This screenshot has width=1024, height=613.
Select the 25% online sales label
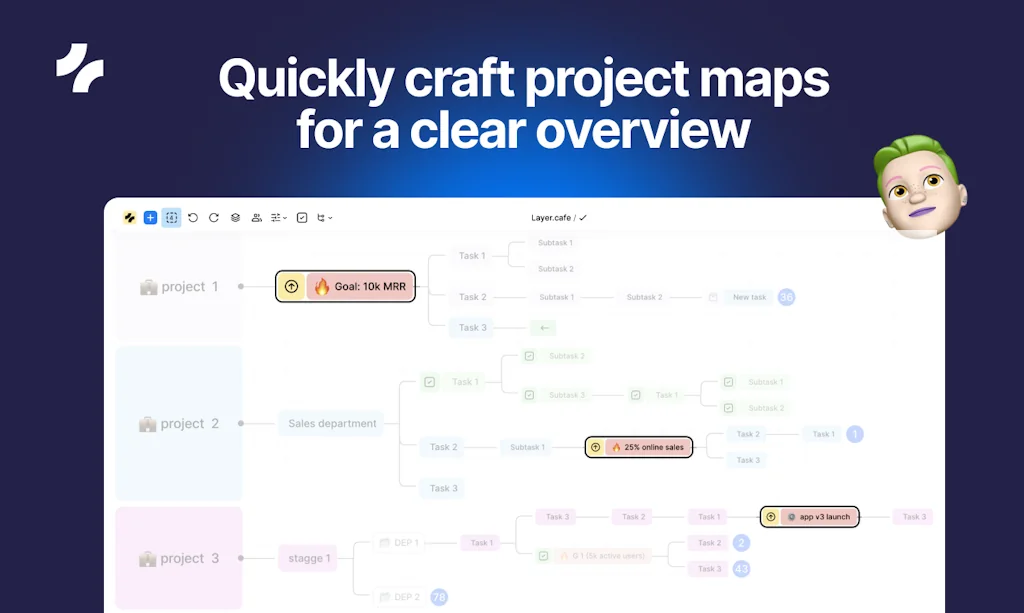654,447
